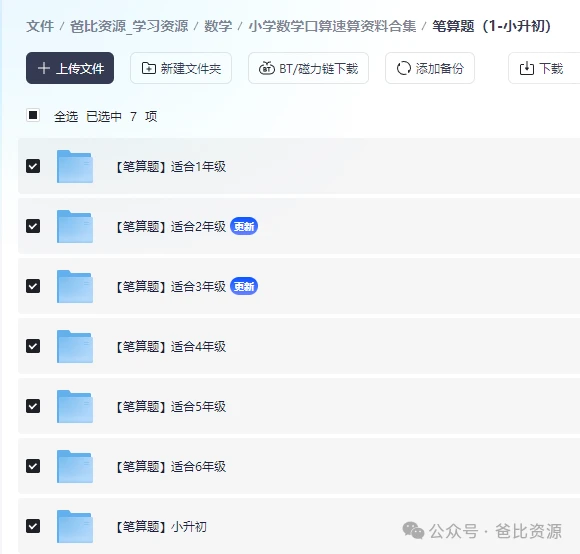Screen dimensions: 580x554
Task: Click the 添加备份 backup button
Action: (x=430, y=68)
